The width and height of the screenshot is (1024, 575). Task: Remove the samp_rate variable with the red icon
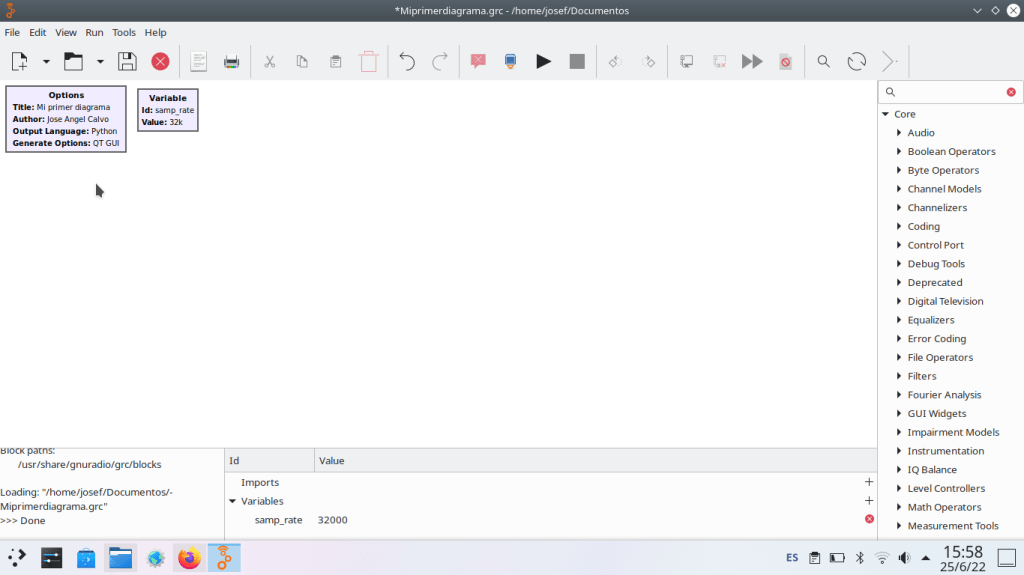pos(868,519)
